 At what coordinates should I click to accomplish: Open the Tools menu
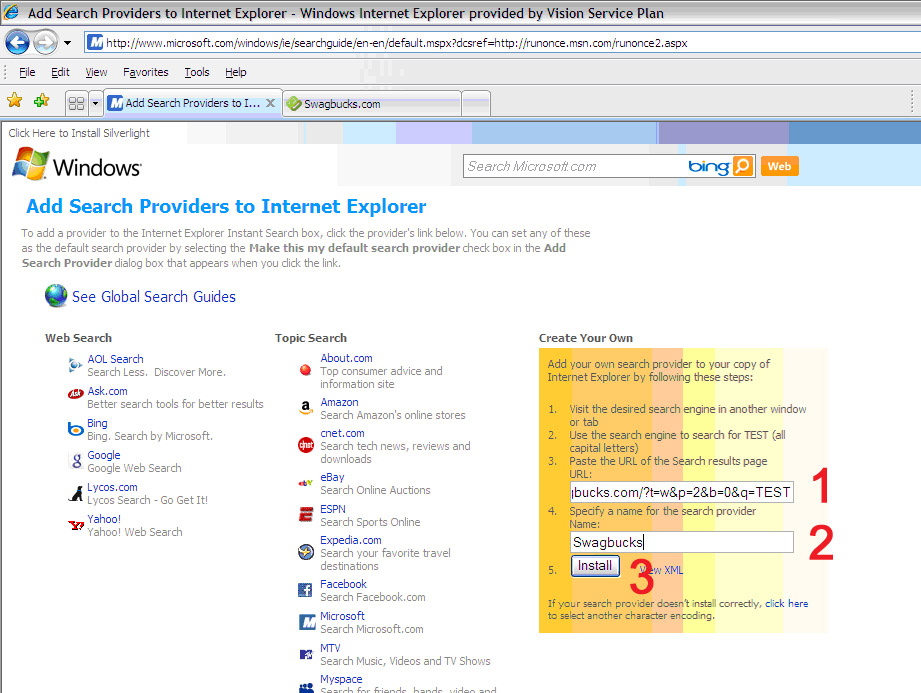(197, 72)
